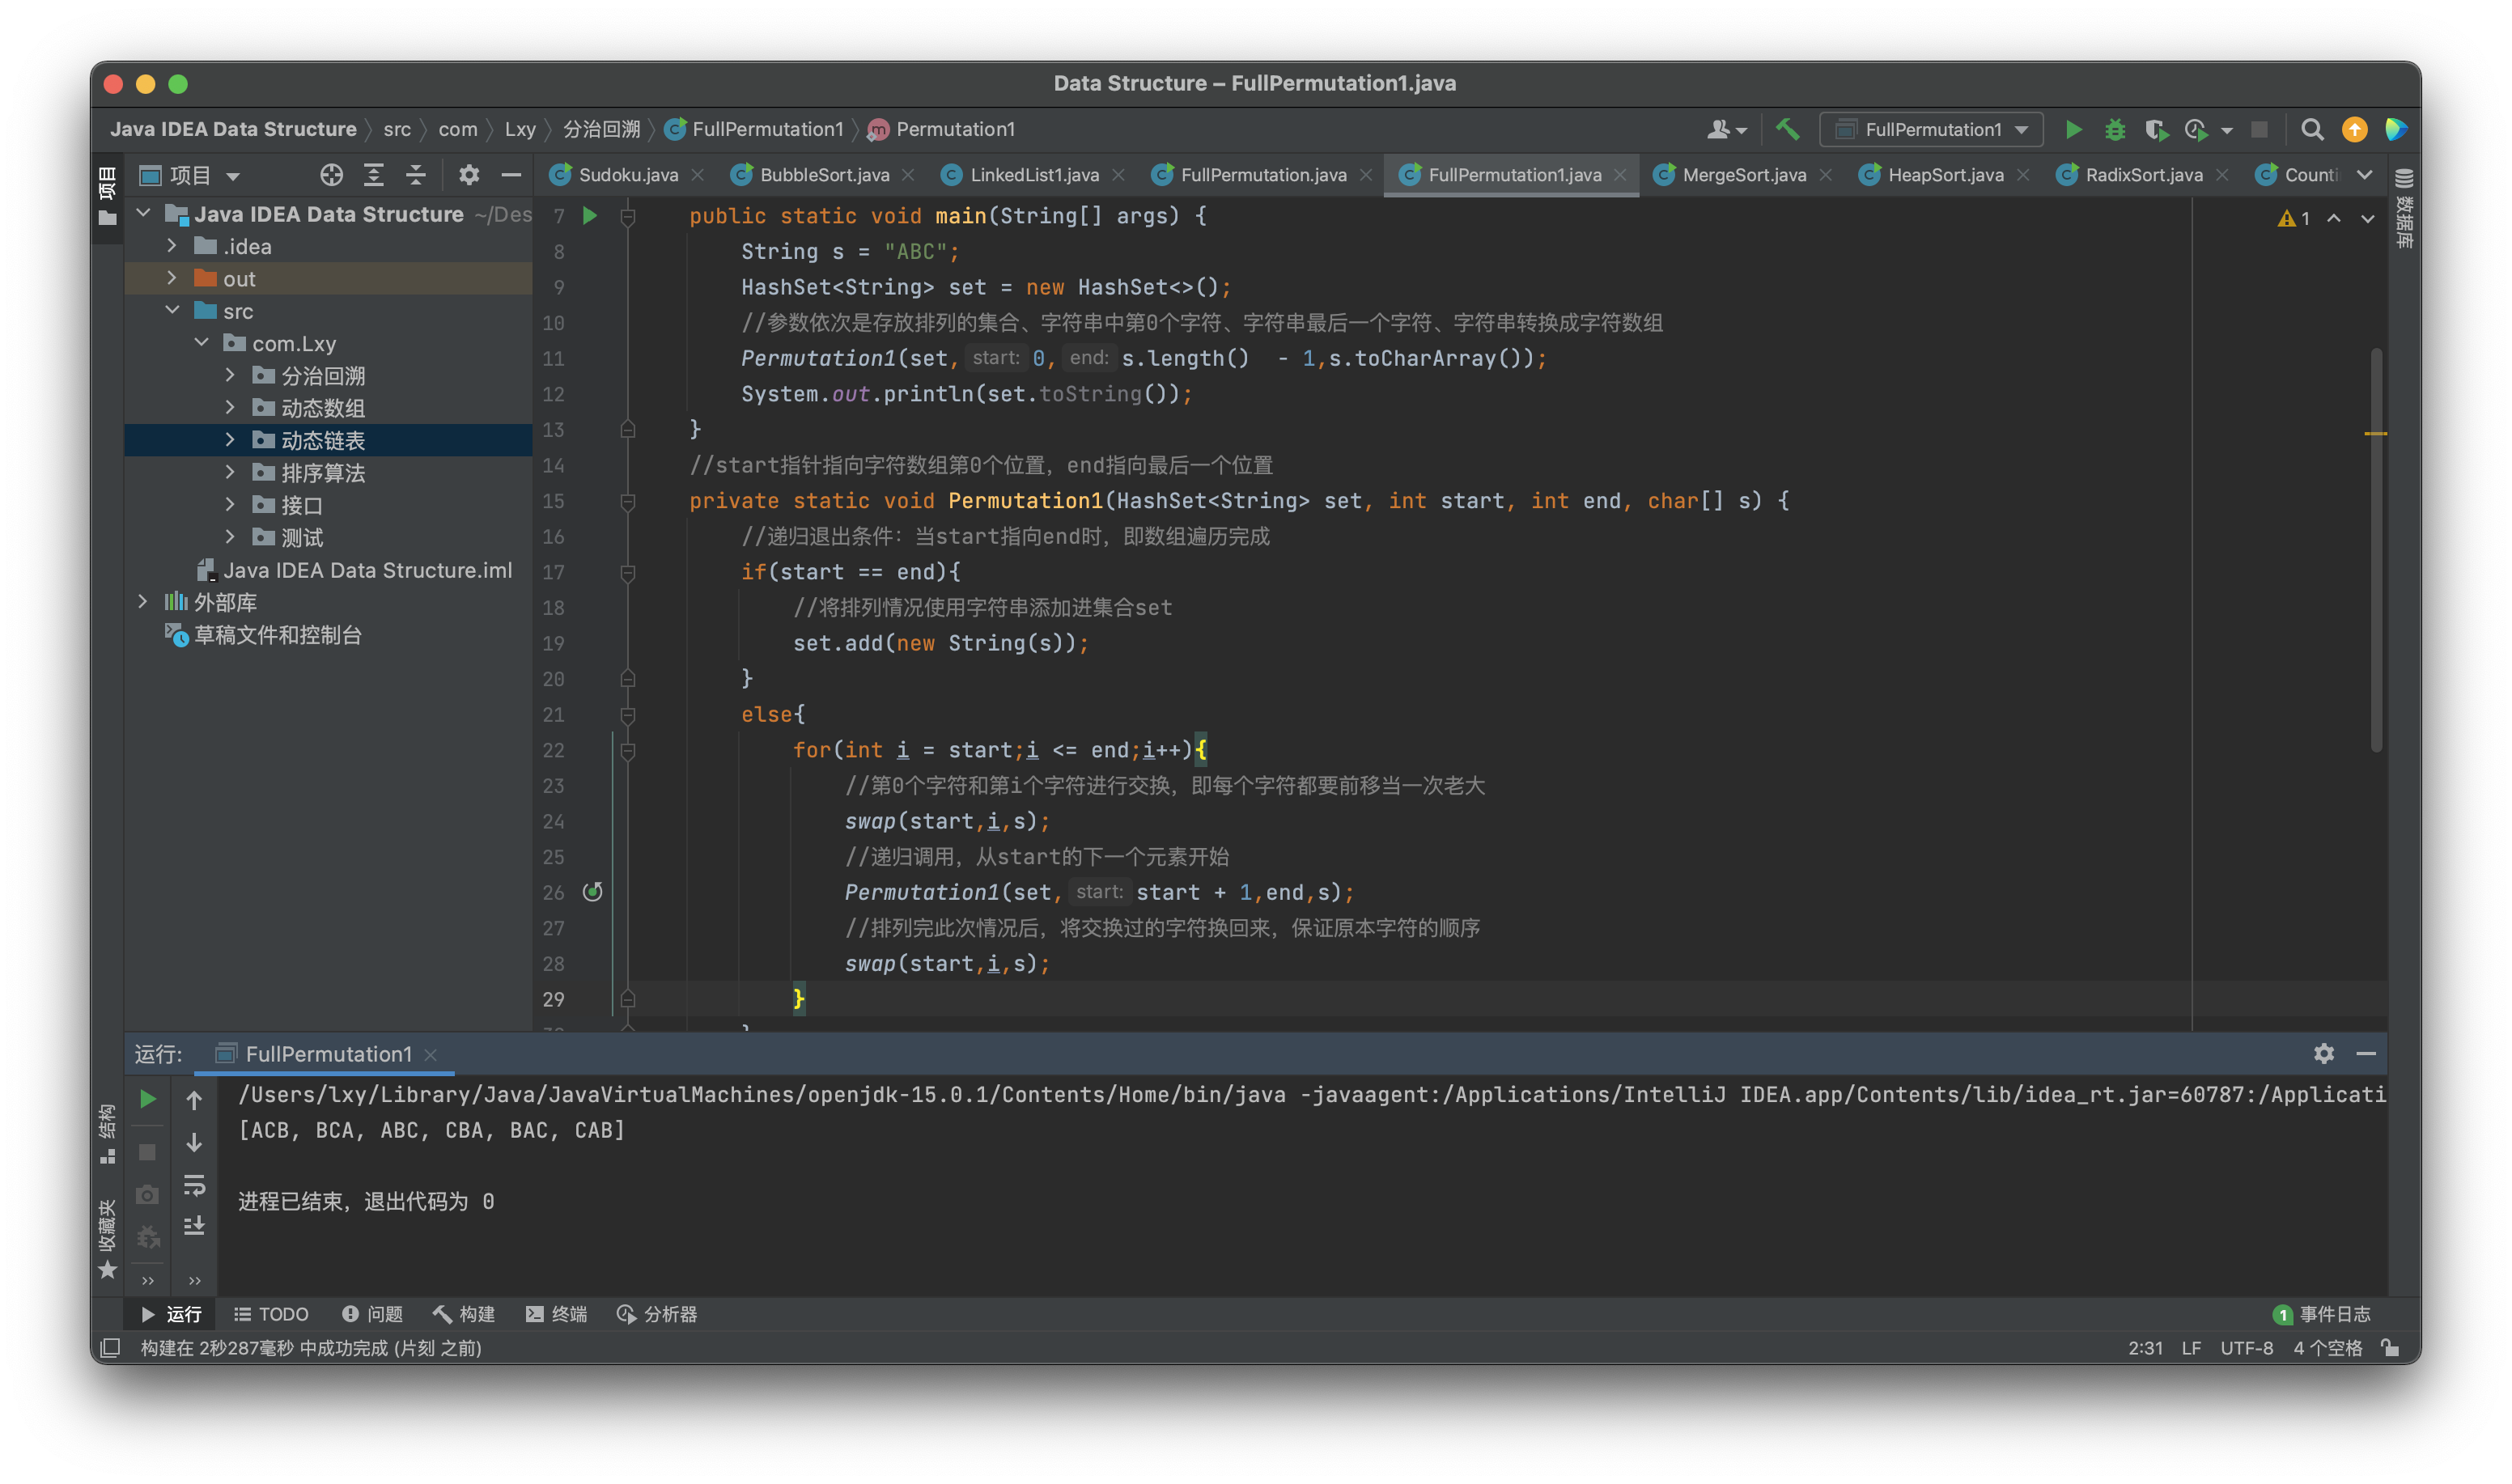This screenshot has height=1484, width=2512.
Task: Toggle soft-wrap in Run console
Action: coord(194,1185)
